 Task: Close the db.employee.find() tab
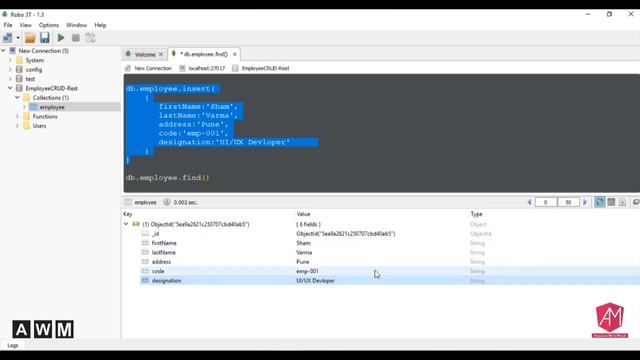click(235, 54)
